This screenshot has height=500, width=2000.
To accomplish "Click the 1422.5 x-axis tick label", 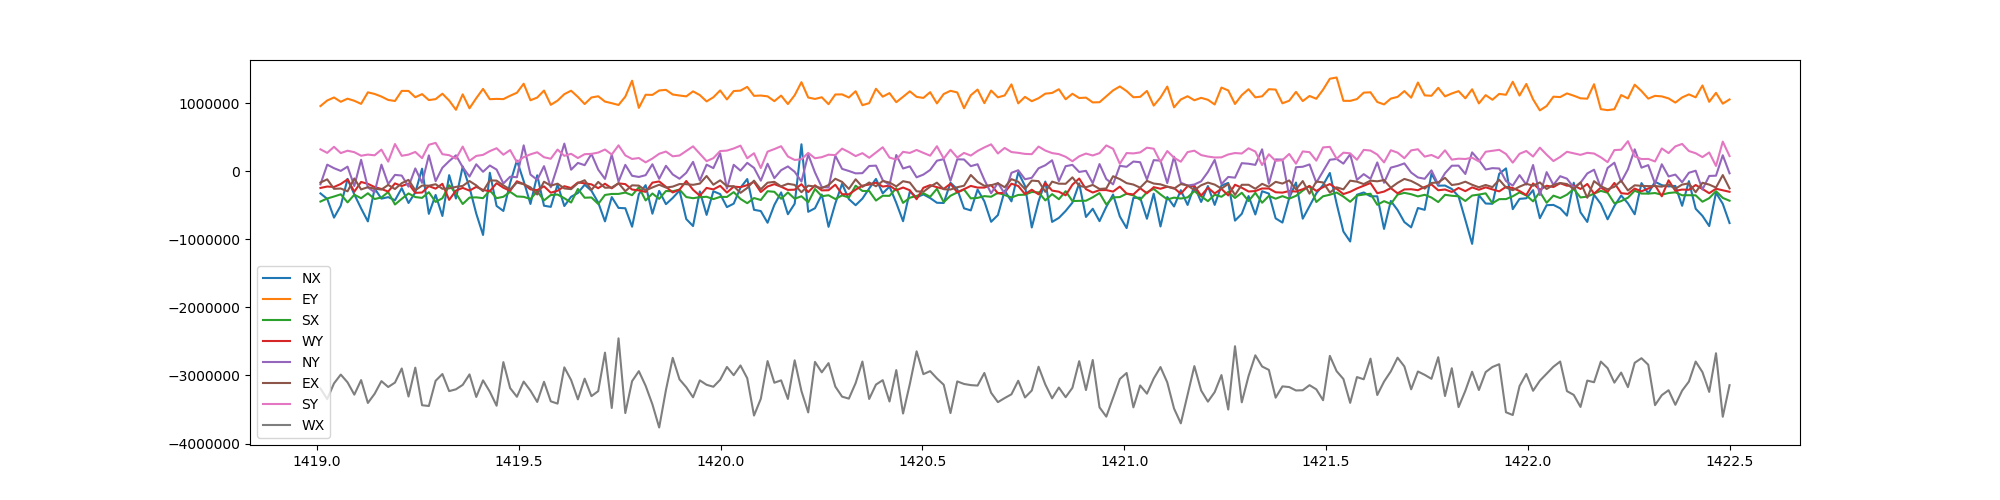I will click(1730, 461).
